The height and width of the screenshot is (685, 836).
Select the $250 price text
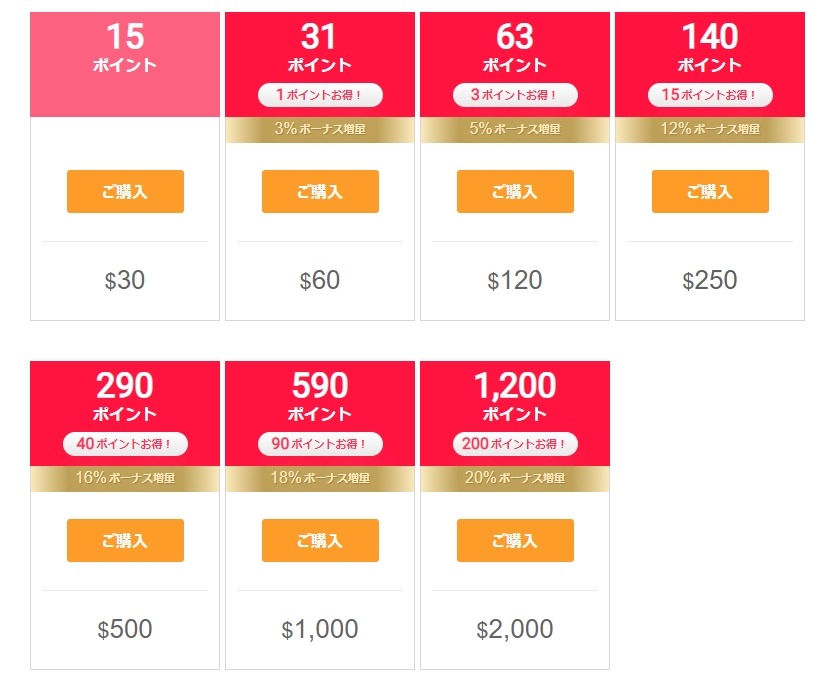point(710,281)
